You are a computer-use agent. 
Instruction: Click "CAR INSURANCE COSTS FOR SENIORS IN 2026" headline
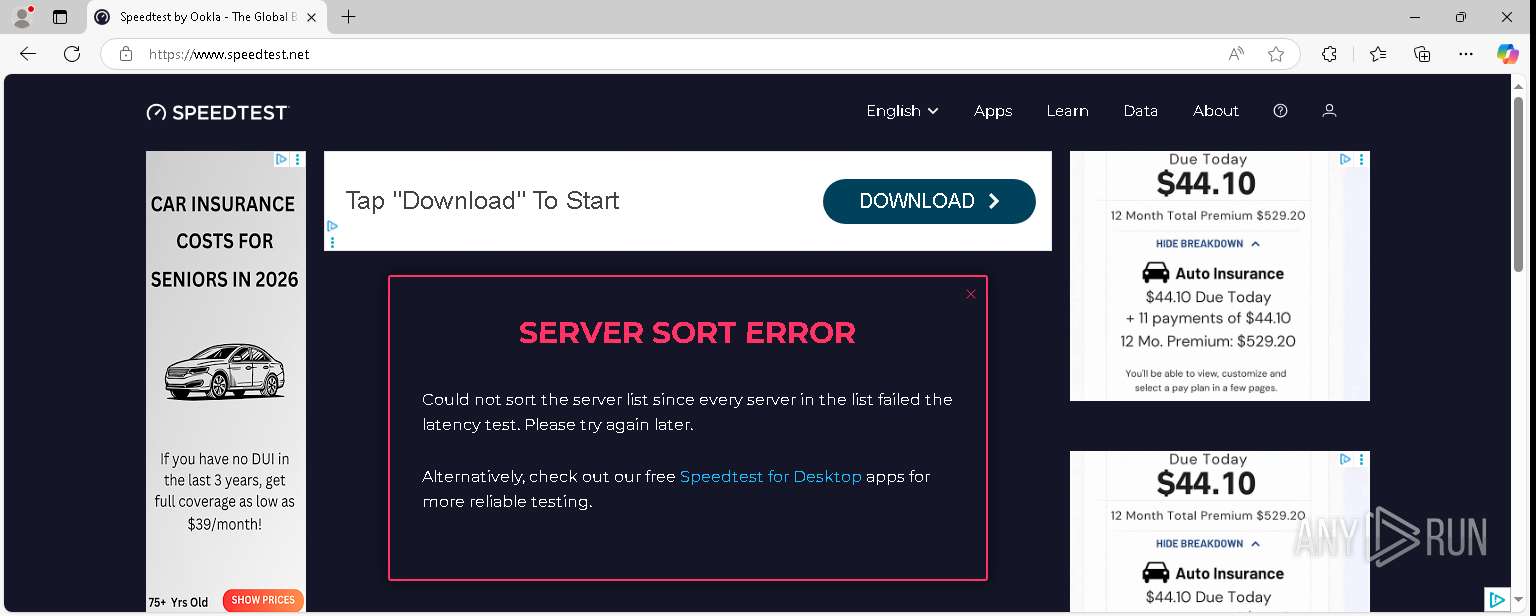225,242
